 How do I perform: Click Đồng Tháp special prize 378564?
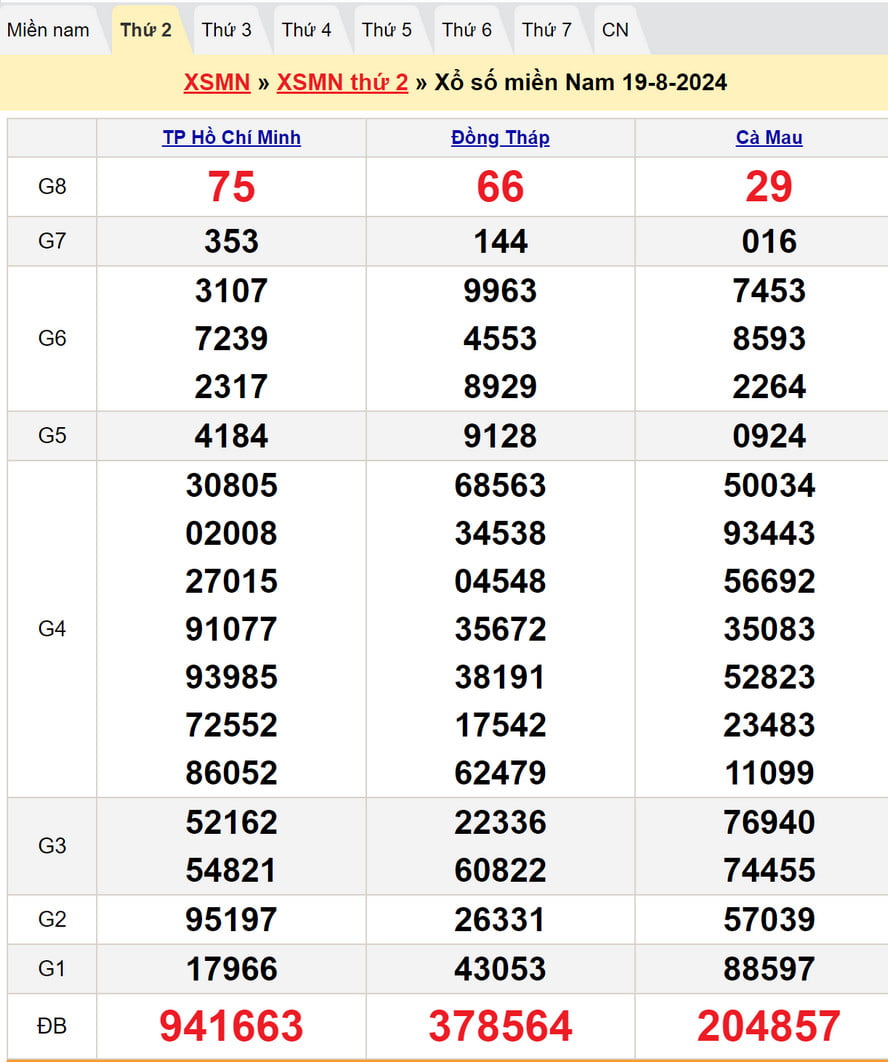tap(500, 1026)
